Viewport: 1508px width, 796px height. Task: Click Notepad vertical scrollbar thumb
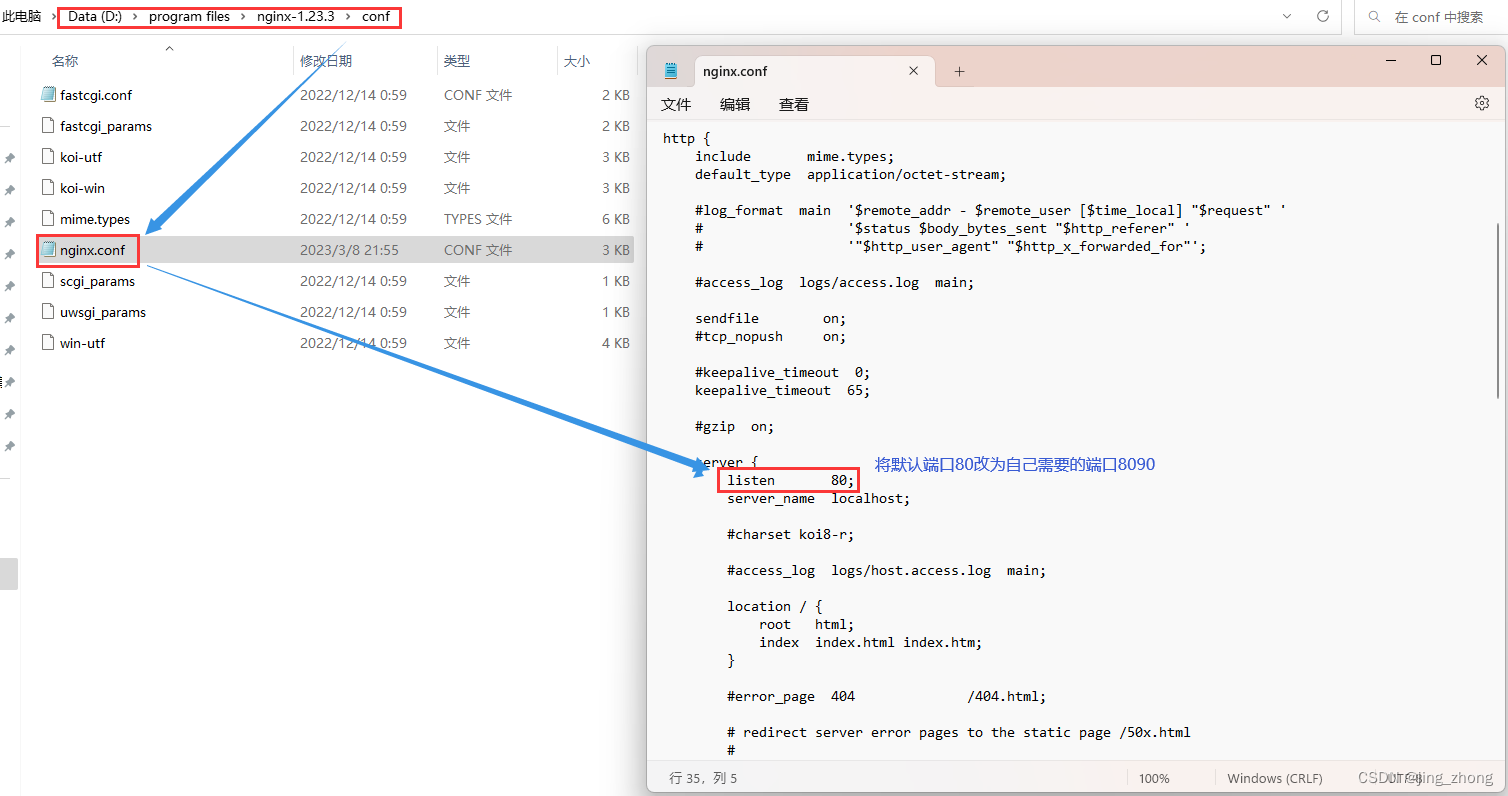(x=1498, y=310)
